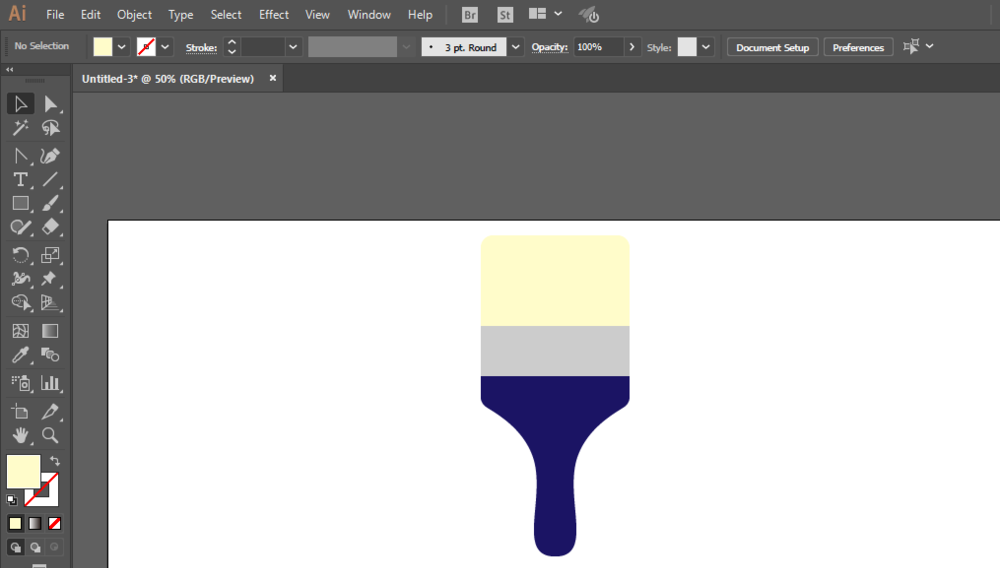This screenshot has height=568, width=1000.
Task: Open the 3 pt. Round brush dropdown
Action: [x=515, y=47]
